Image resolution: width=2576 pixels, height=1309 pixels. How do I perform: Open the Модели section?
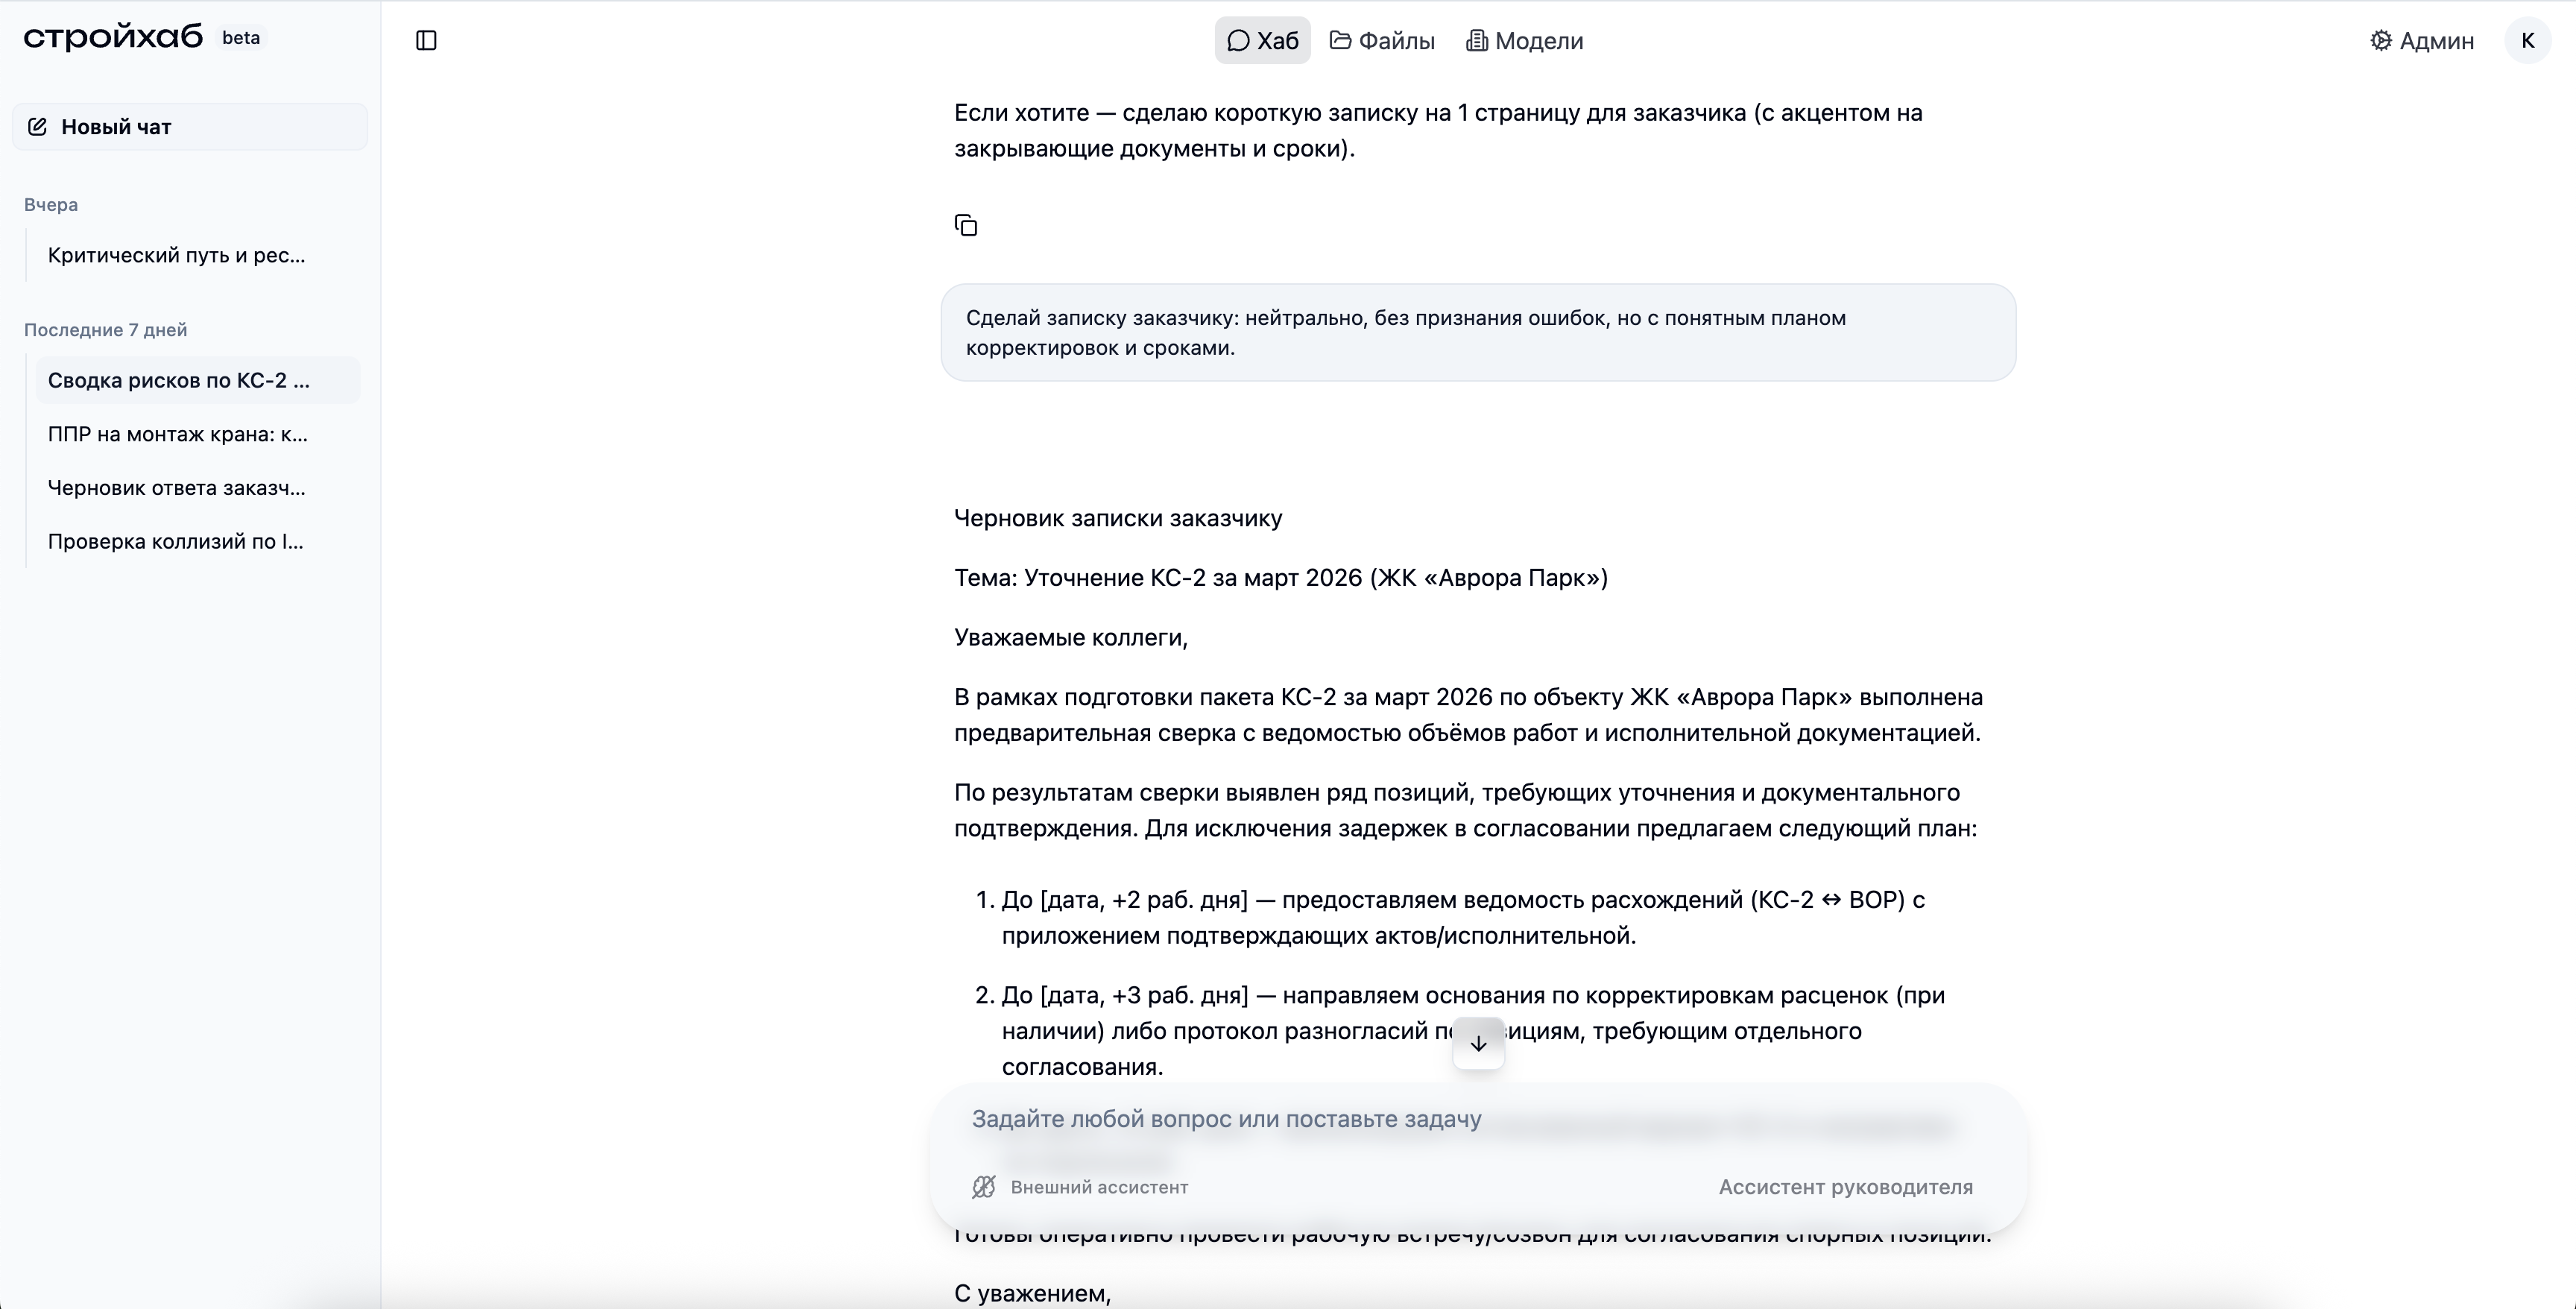1523,41
